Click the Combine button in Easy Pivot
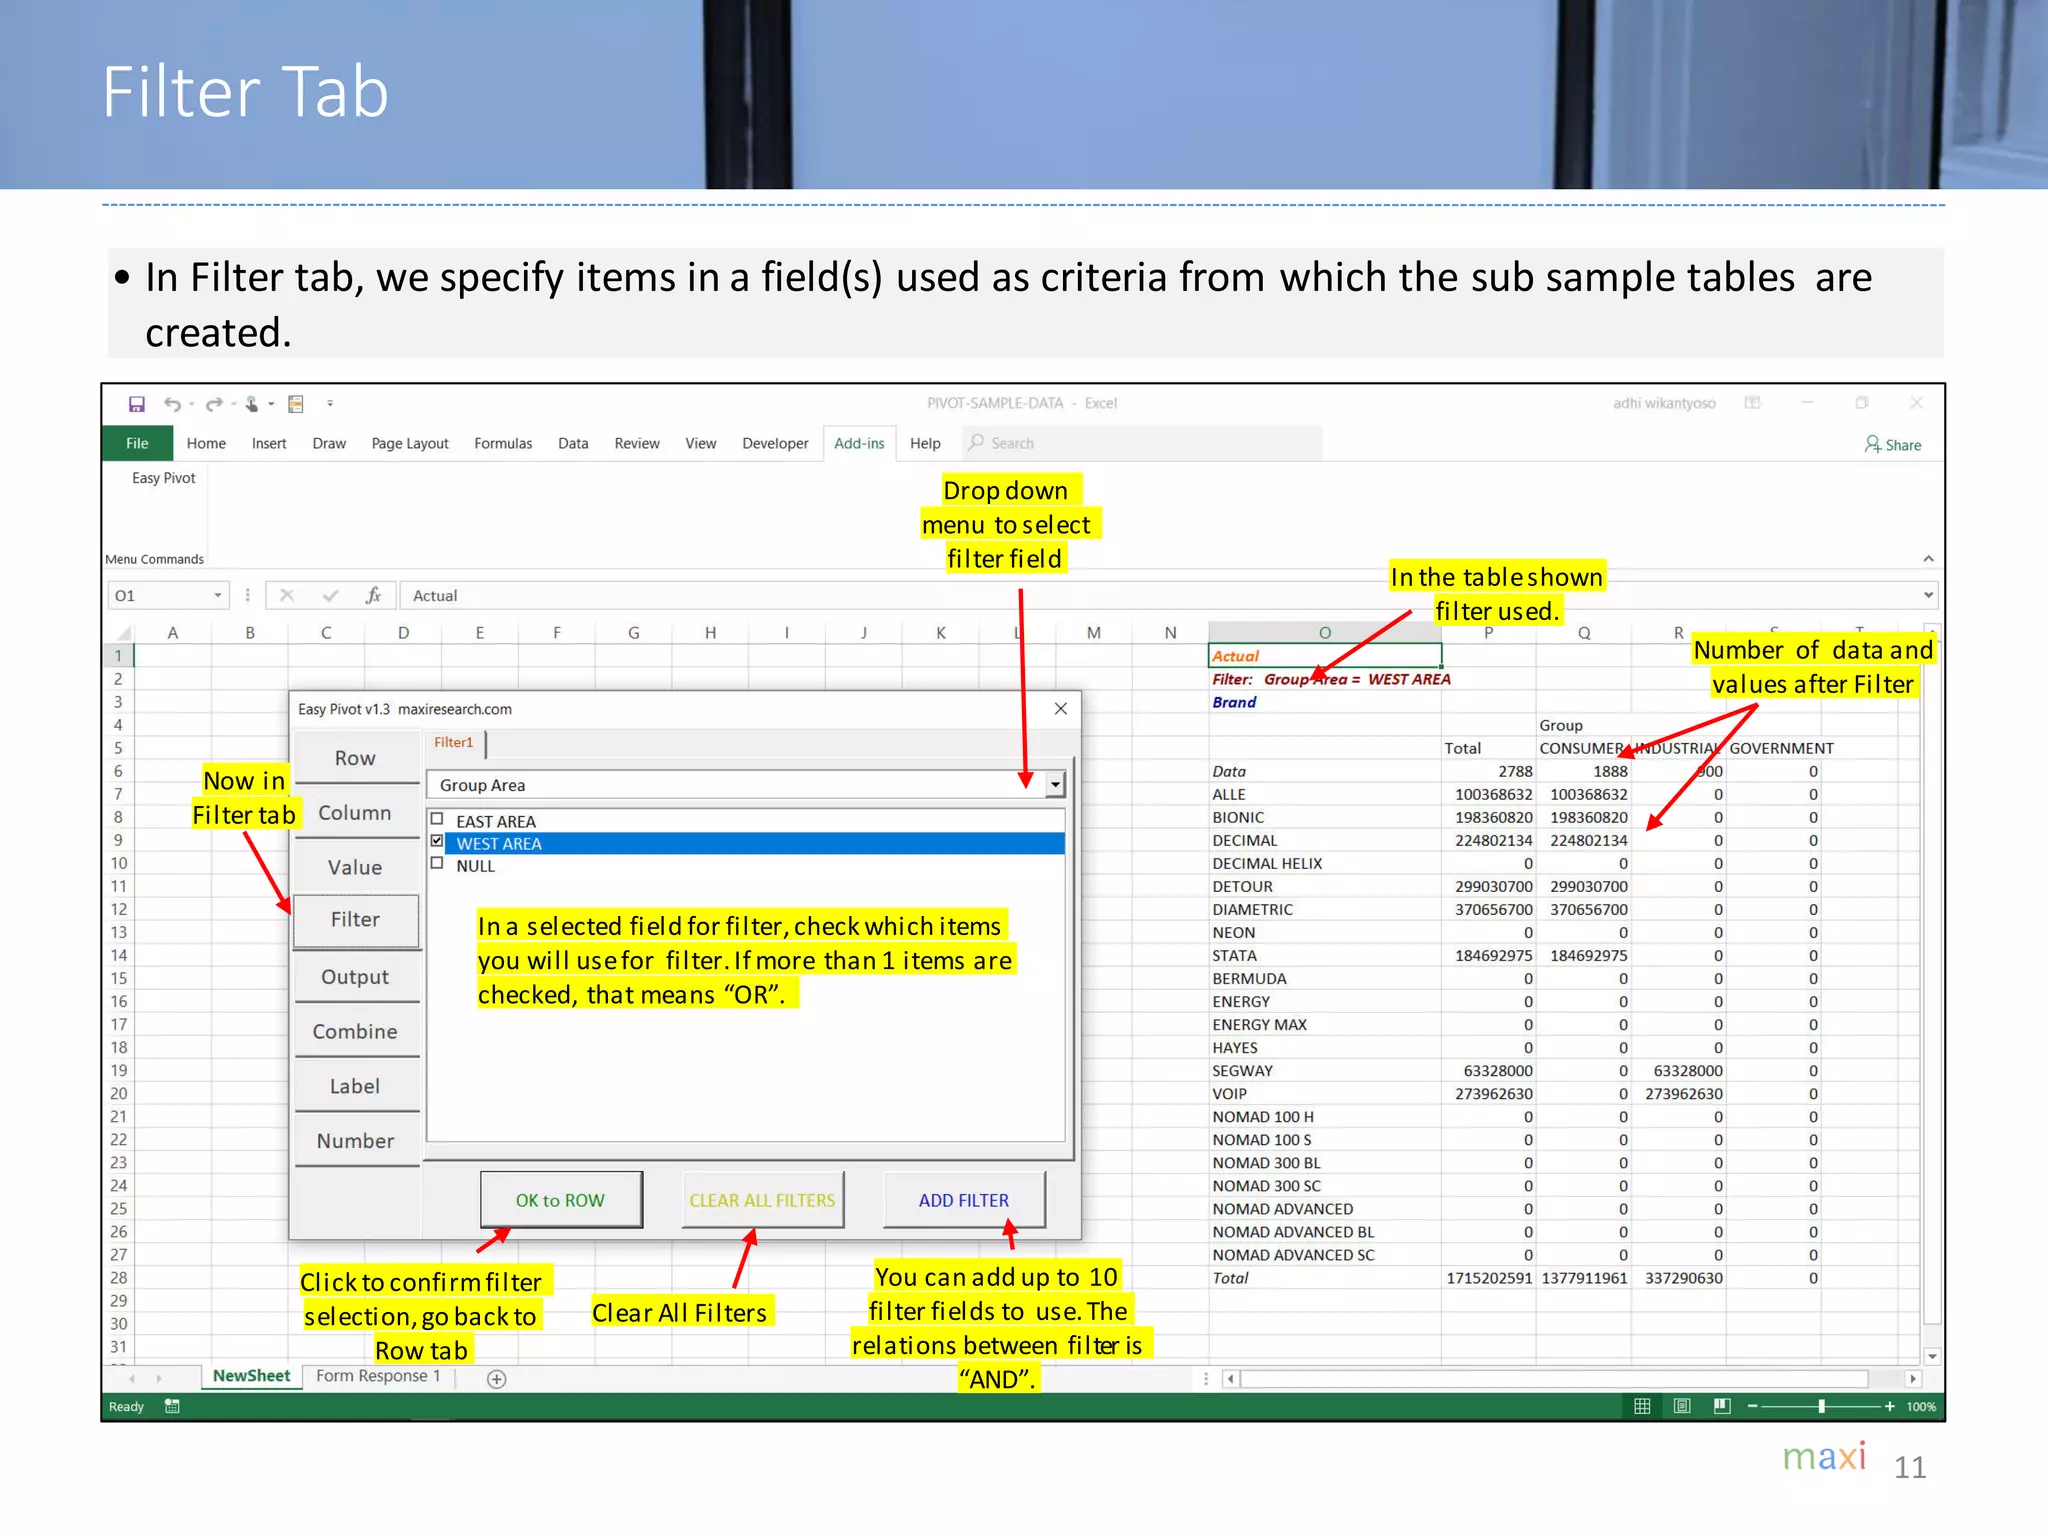 (355, 1032)
